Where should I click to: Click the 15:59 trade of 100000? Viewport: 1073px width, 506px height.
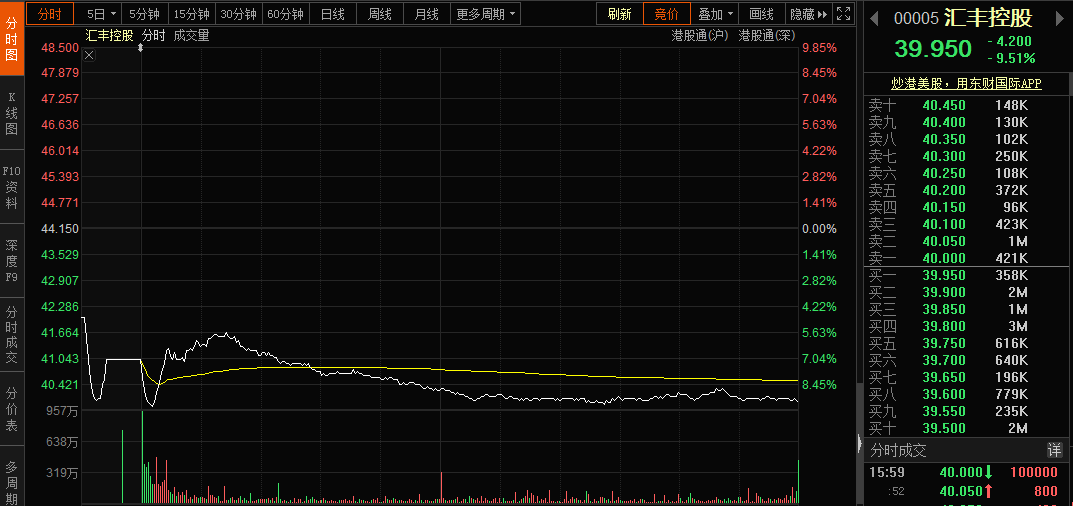968,472
